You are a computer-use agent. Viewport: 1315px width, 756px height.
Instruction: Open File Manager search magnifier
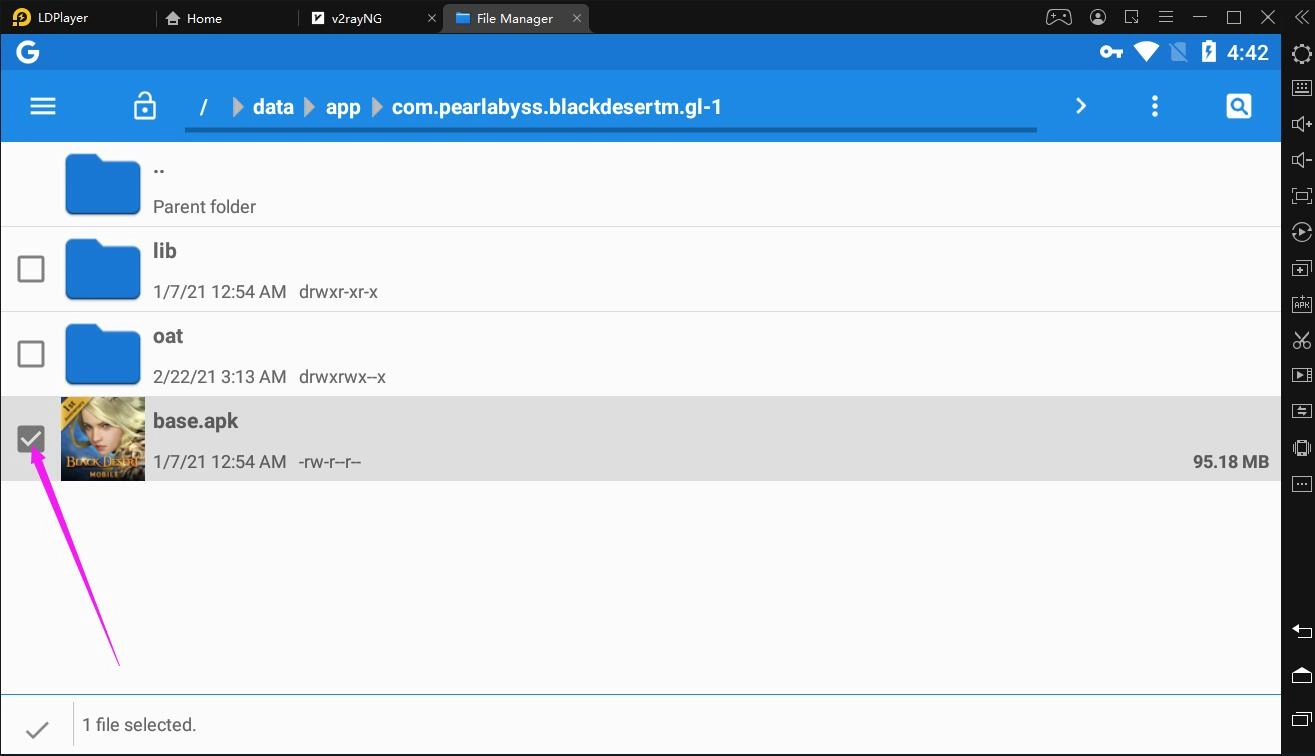pyautogui.click(x=1238, y=106)
